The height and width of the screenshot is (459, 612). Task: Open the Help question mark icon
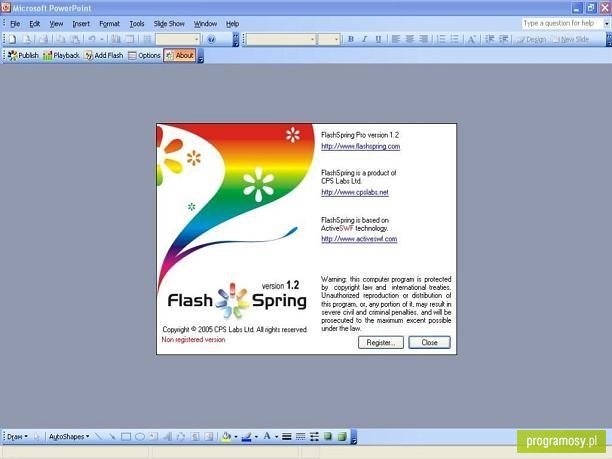point(211,39)
